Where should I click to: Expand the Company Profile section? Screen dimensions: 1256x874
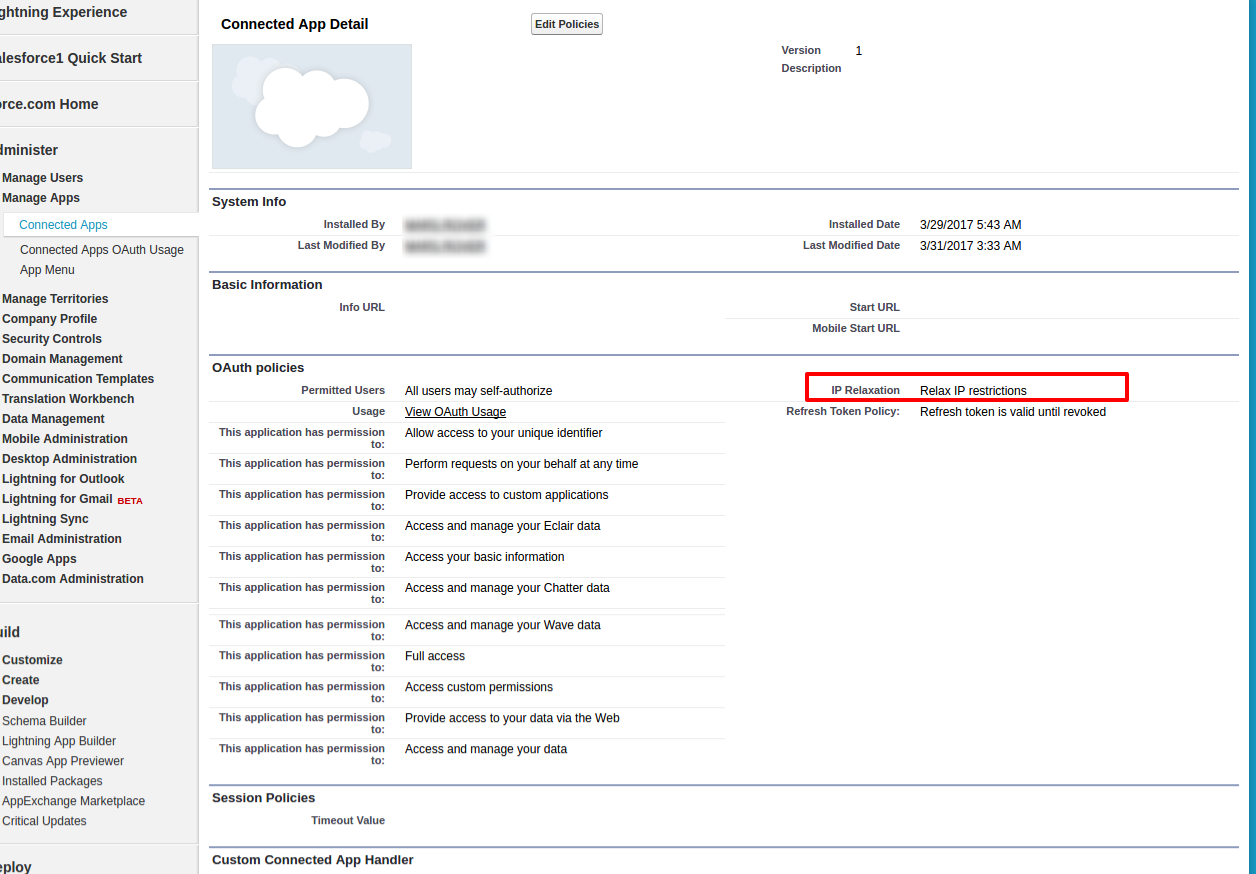[50, 319]
